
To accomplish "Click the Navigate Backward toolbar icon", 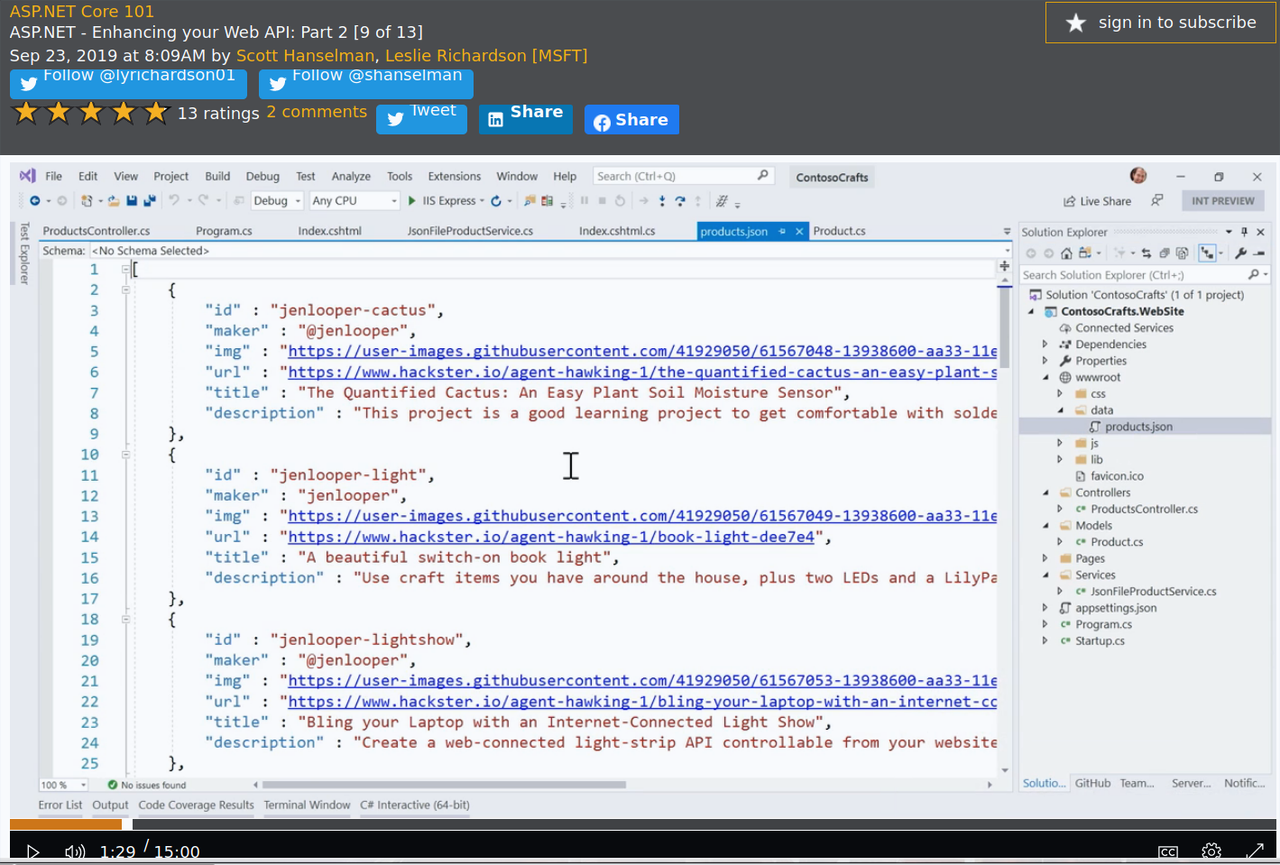I will pyautogui.click(x=35, y=201).
